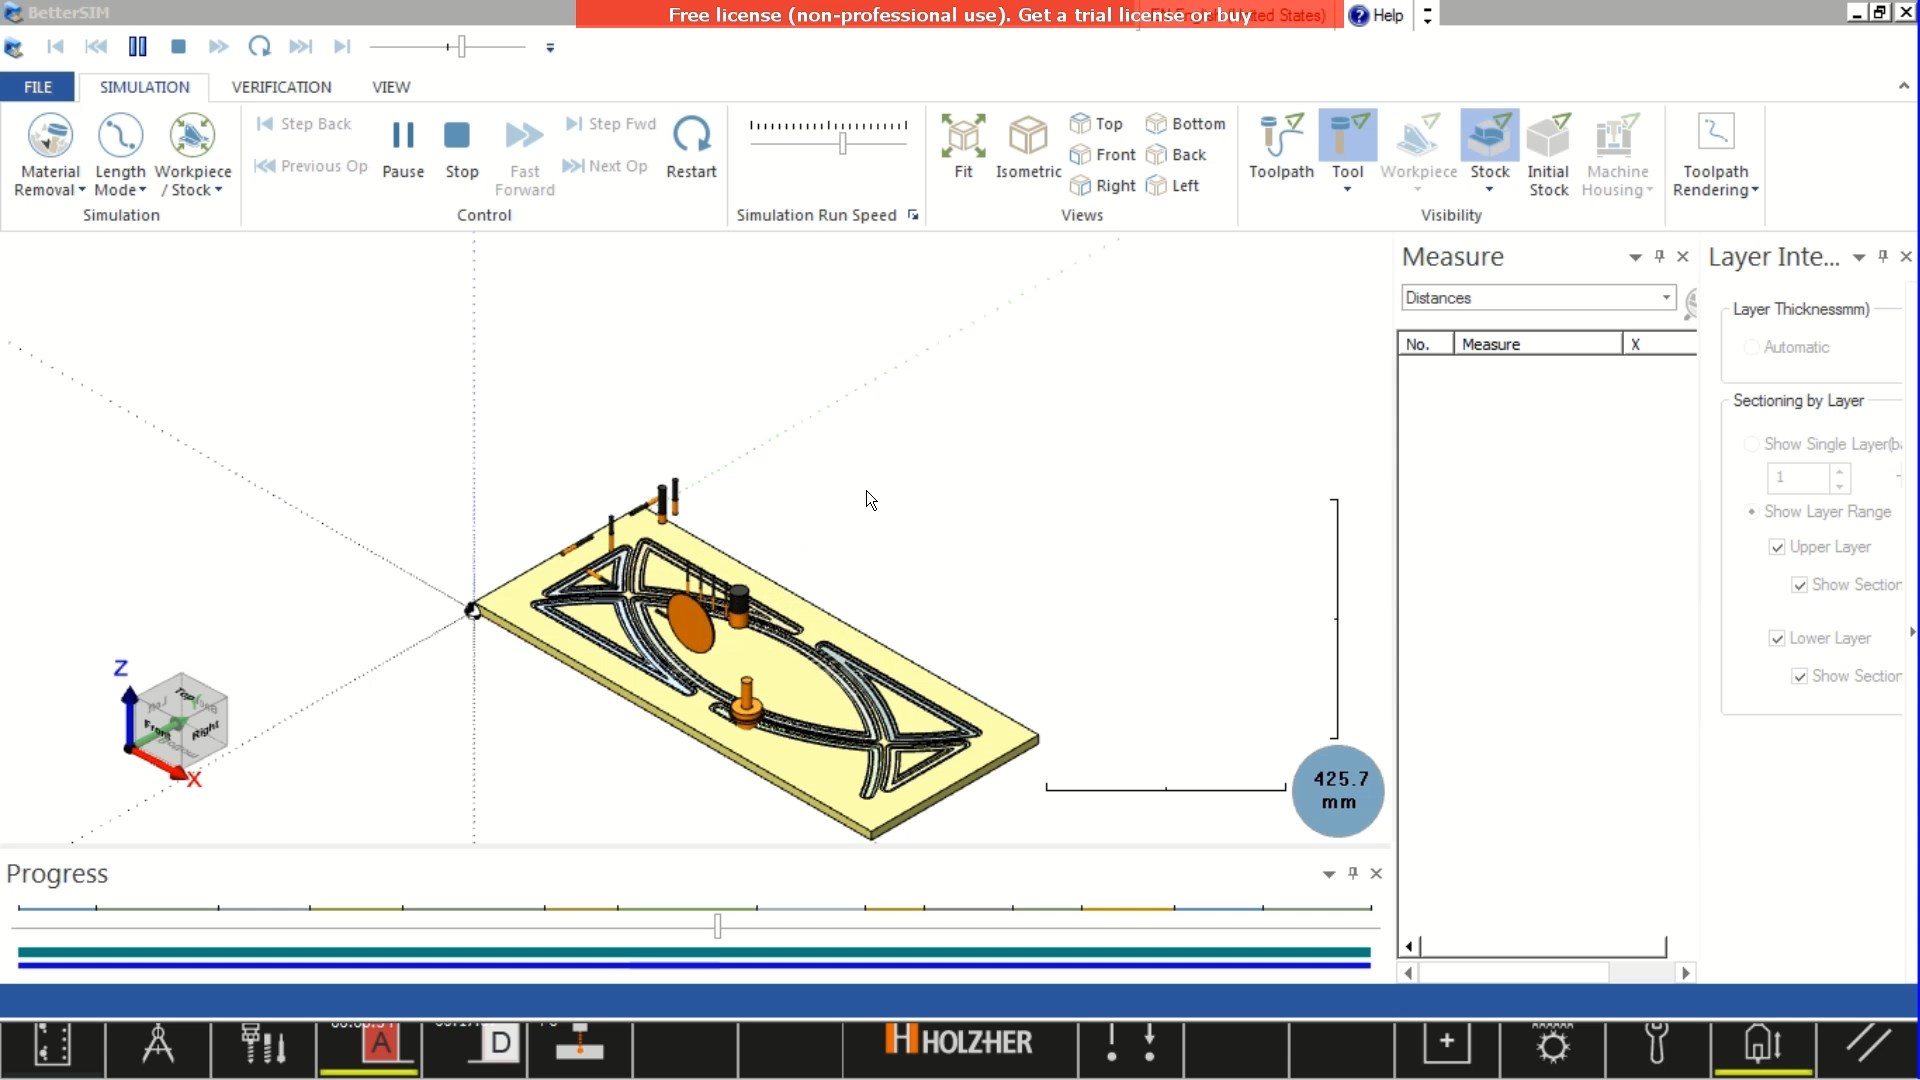The height and width of the screenshot is (1080, 1920).
Task: Click the SIMULATION ribbon tab
Action: pyautogui.click(x=144, y=87)
